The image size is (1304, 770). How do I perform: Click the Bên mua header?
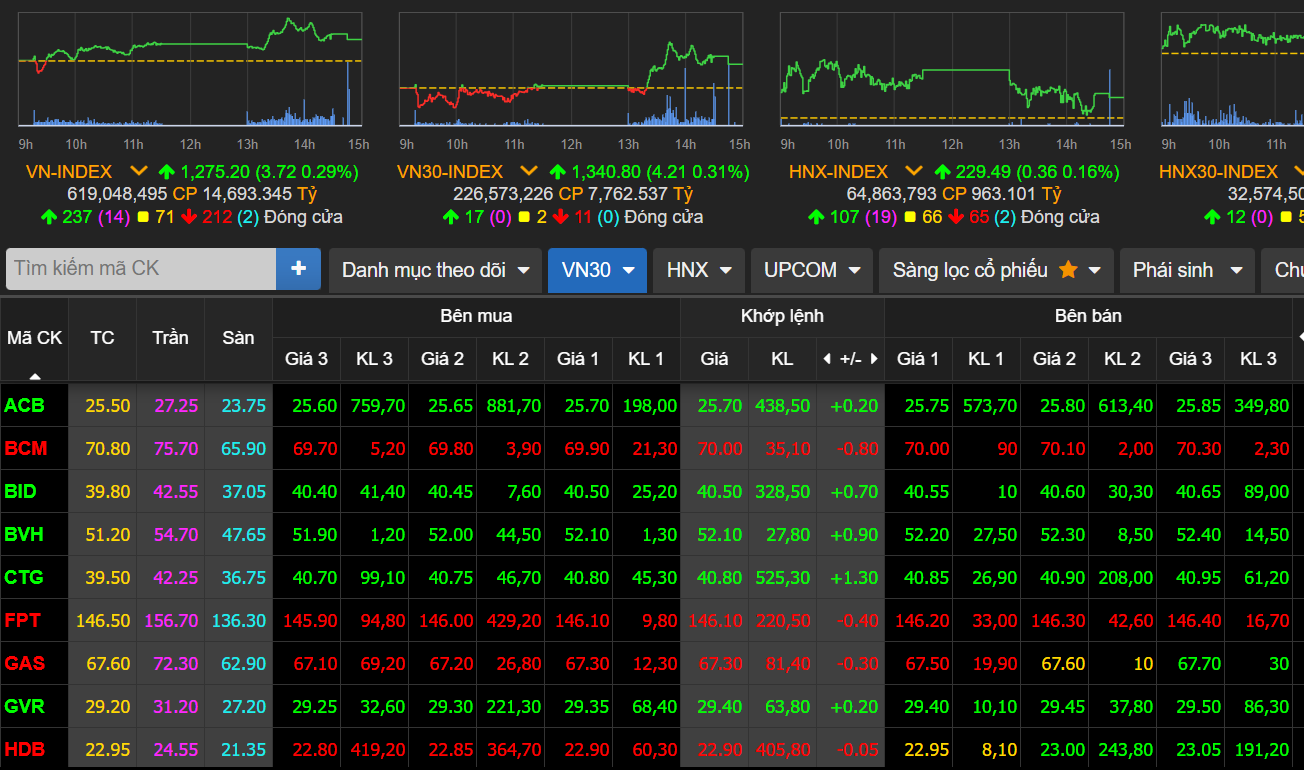click(476, 316)
